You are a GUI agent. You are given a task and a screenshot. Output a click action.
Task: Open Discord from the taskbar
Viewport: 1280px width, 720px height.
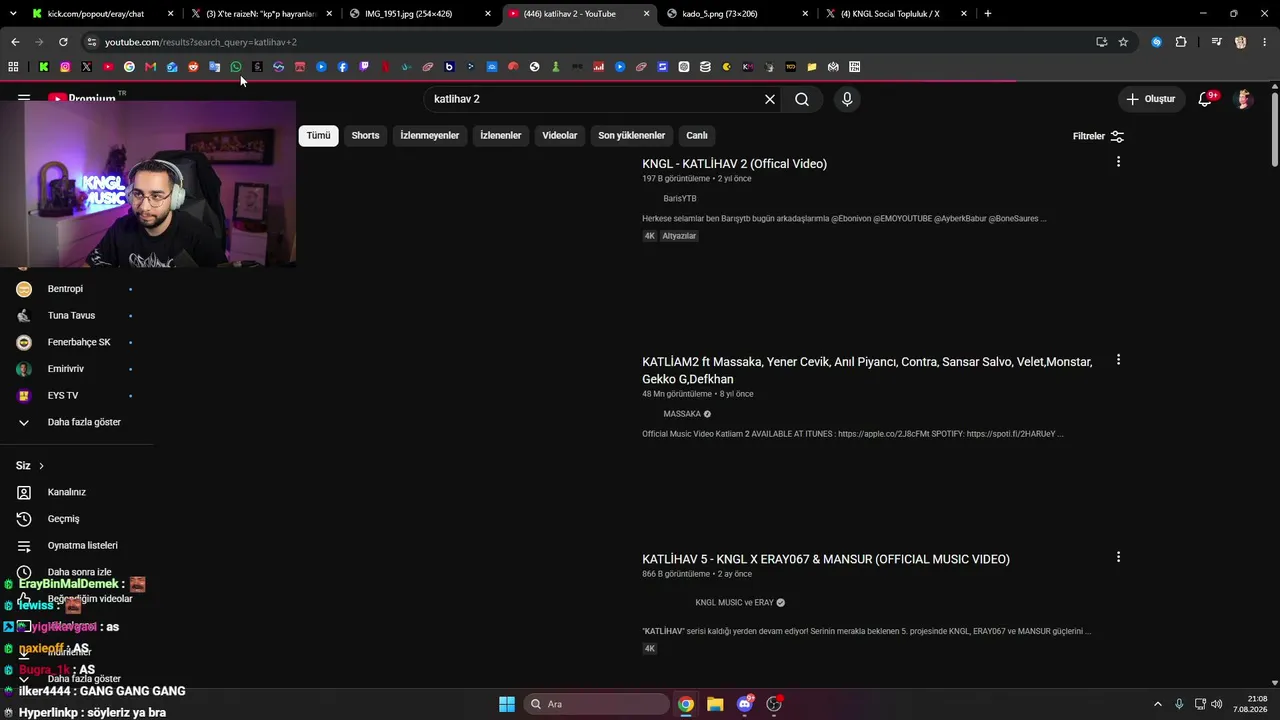[x=744, y=704]
